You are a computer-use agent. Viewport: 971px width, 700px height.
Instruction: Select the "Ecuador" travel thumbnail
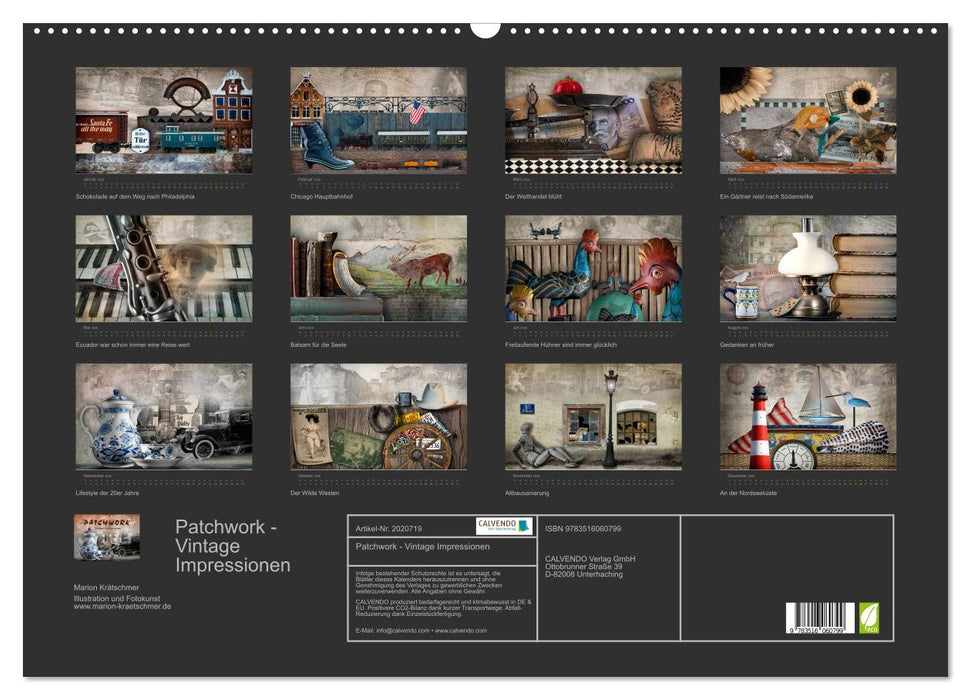click(162, 270)
